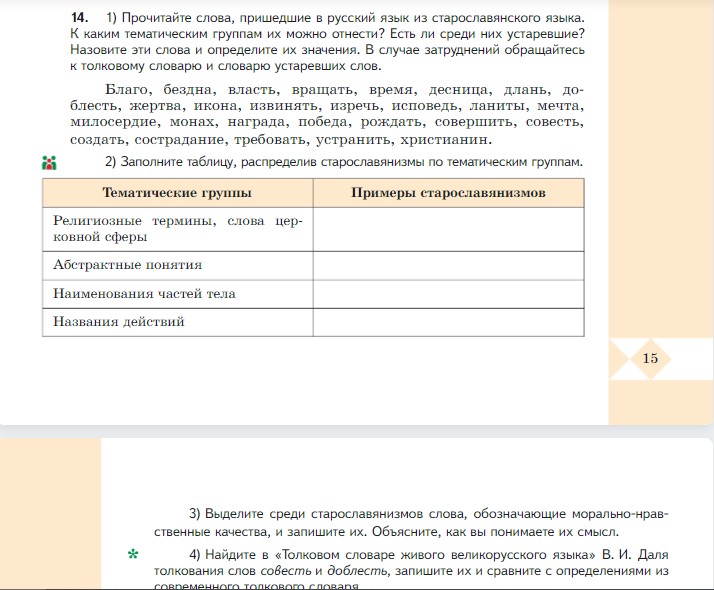Click the empty examples cell for 'Абстрактные понятия'

(449, 265)
